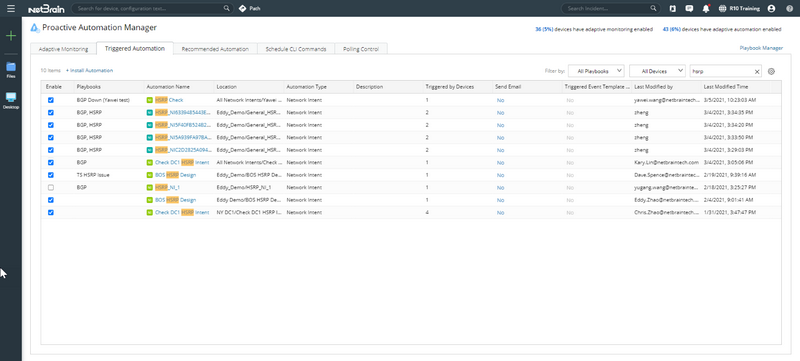Expand the All Playbooks filter dropdown

click(596, 71)
